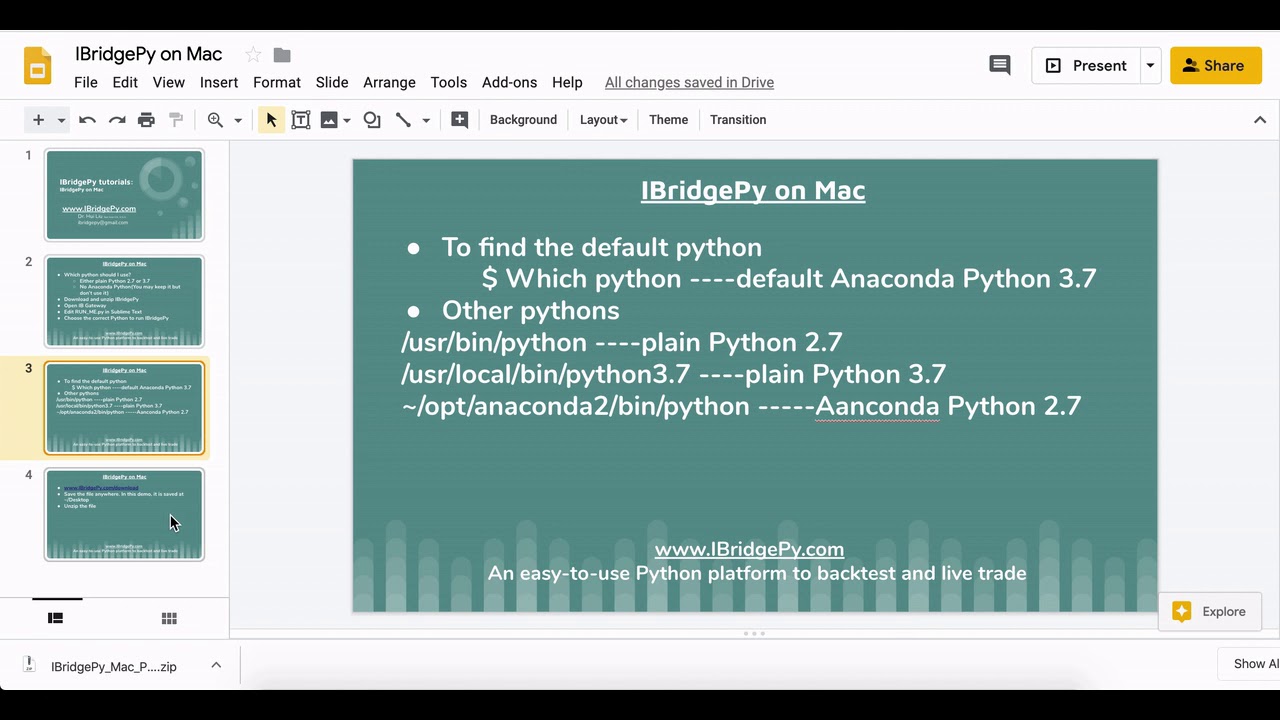Click the Zoom magnifier tool
Screen dimensions: 1280x720
coord(215,120)
